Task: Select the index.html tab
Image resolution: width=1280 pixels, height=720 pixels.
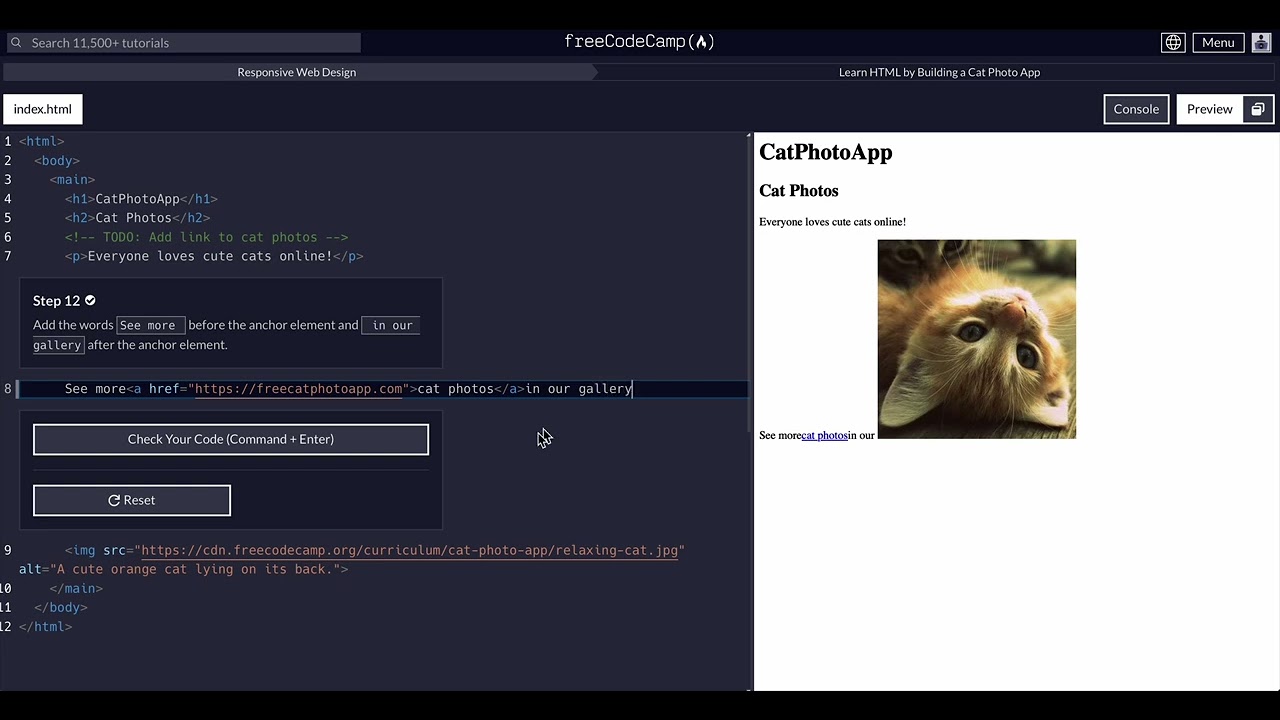Action: point(43,109)
